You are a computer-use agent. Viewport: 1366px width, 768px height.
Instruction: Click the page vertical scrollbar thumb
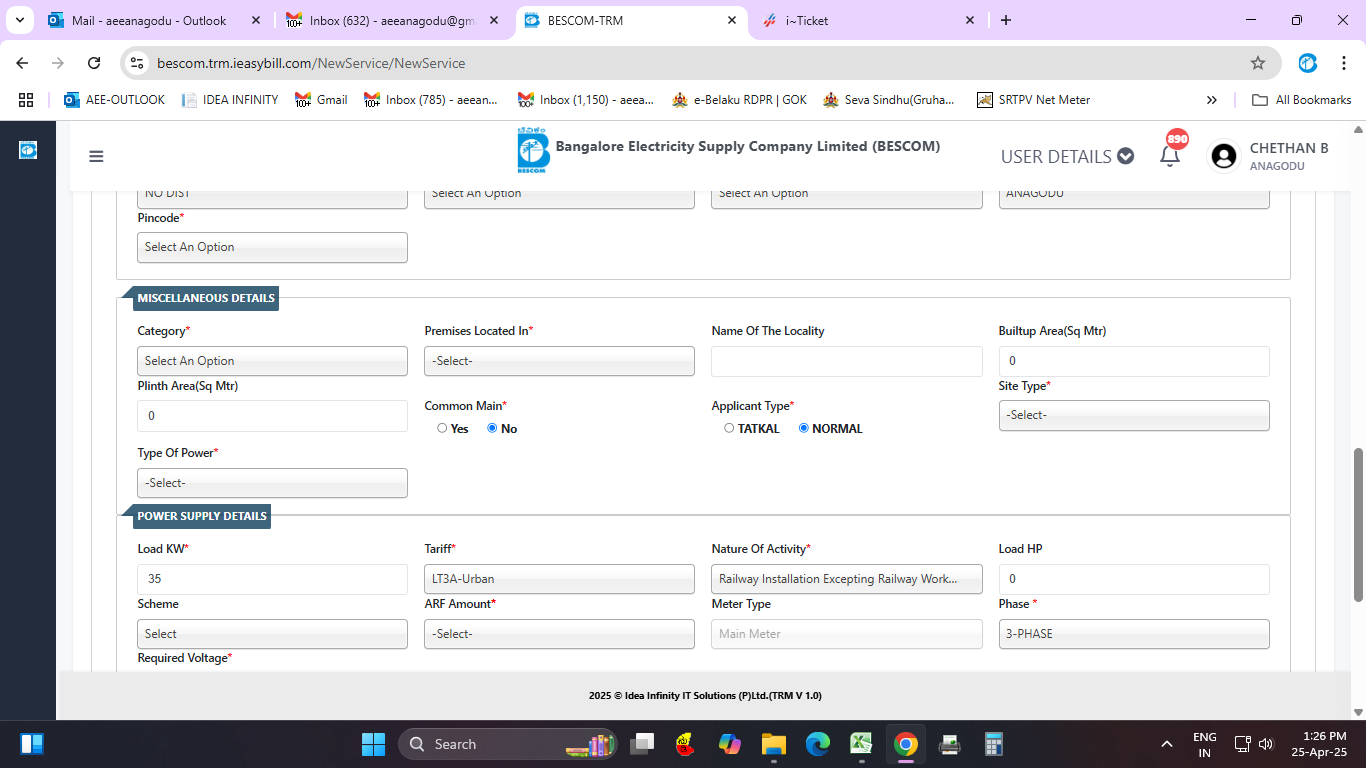click(x=1358, y=525)
